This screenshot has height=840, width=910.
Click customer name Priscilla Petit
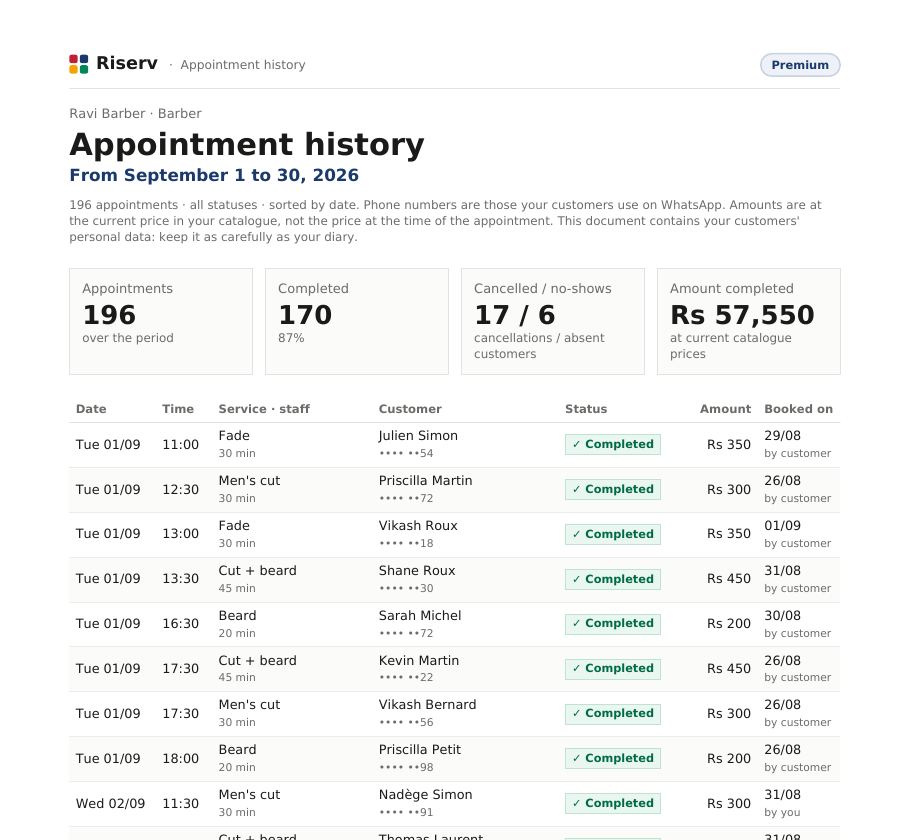click(420, 749)
